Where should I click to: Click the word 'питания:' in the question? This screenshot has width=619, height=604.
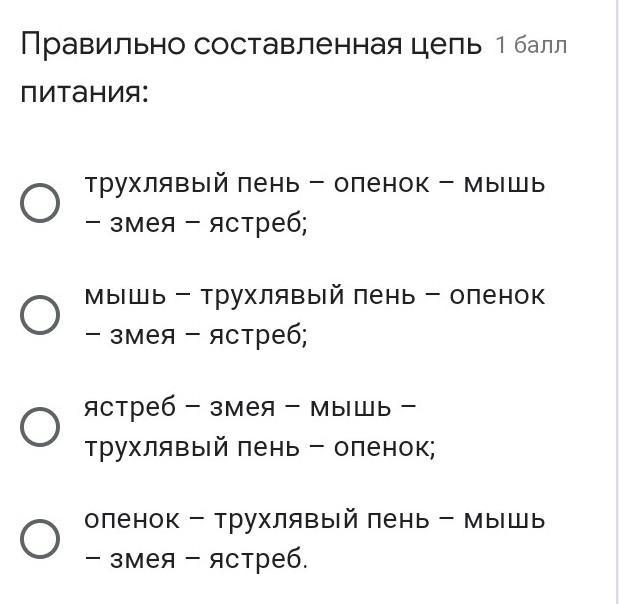[84, 95]
